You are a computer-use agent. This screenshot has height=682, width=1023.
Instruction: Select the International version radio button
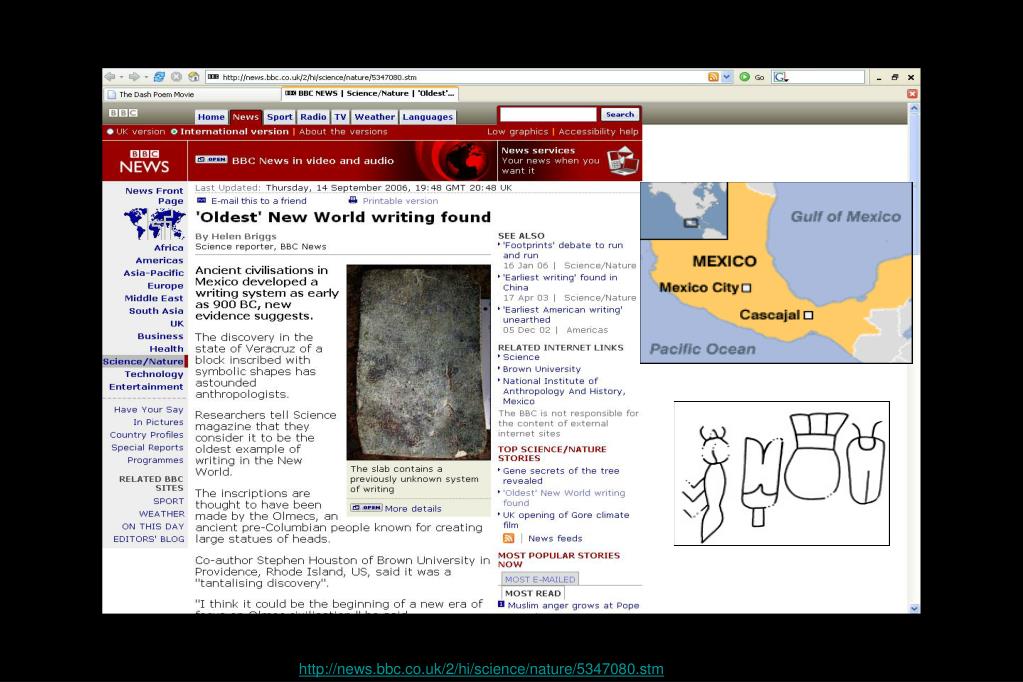pos(174,132)
